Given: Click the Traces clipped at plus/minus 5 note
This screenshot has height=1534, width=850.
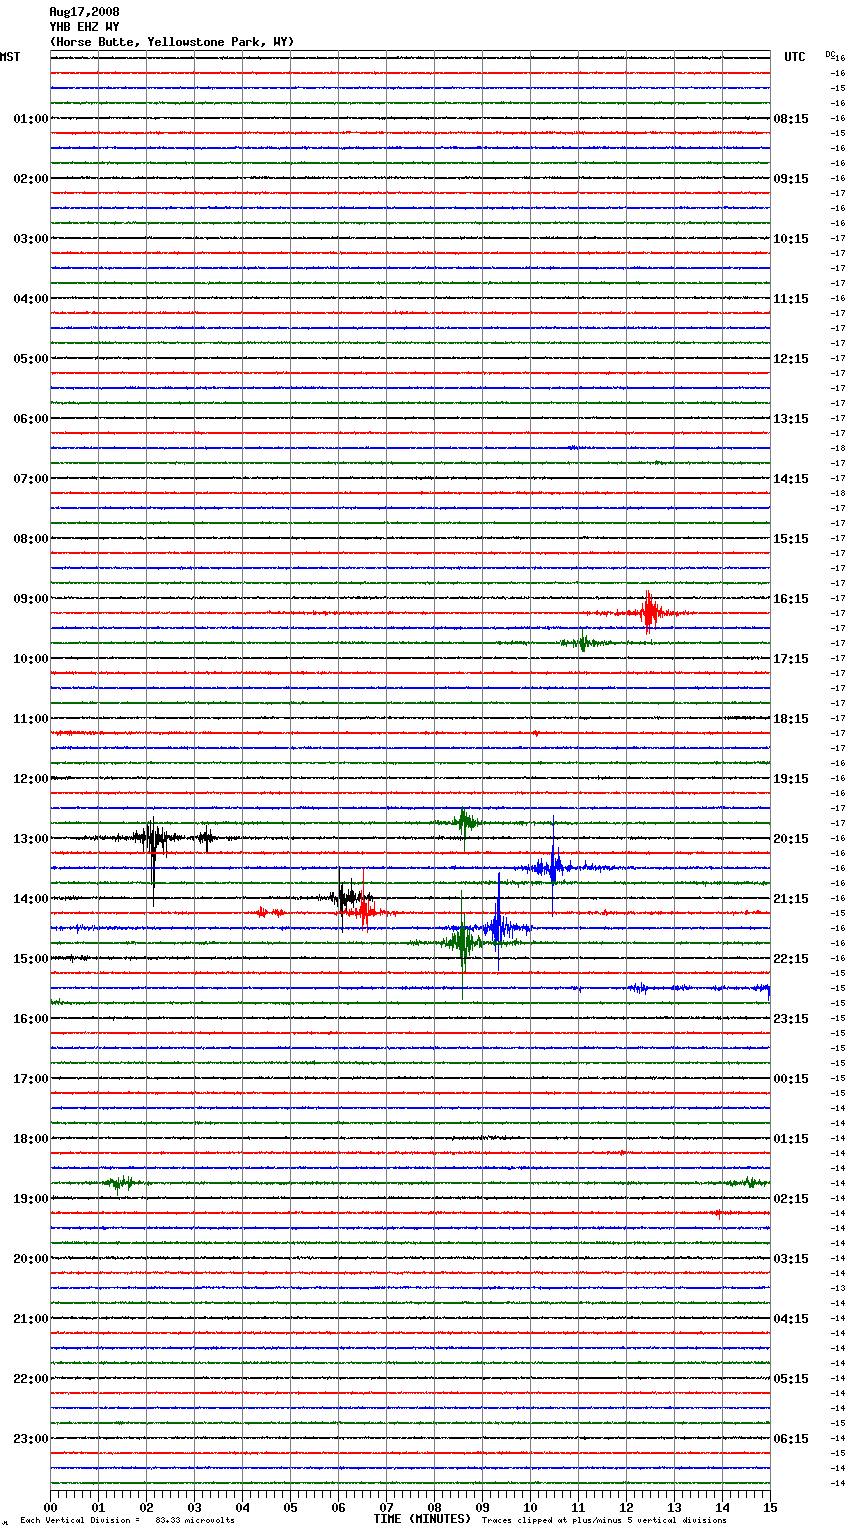Looking at the screenshot, I should 604,1521.
